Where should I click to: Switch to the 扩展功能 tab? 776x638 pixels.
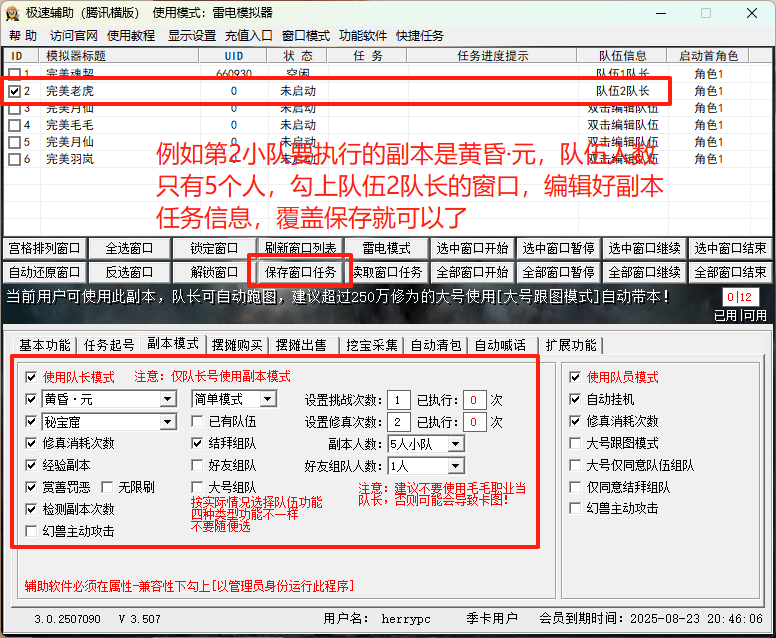(571, 345)
